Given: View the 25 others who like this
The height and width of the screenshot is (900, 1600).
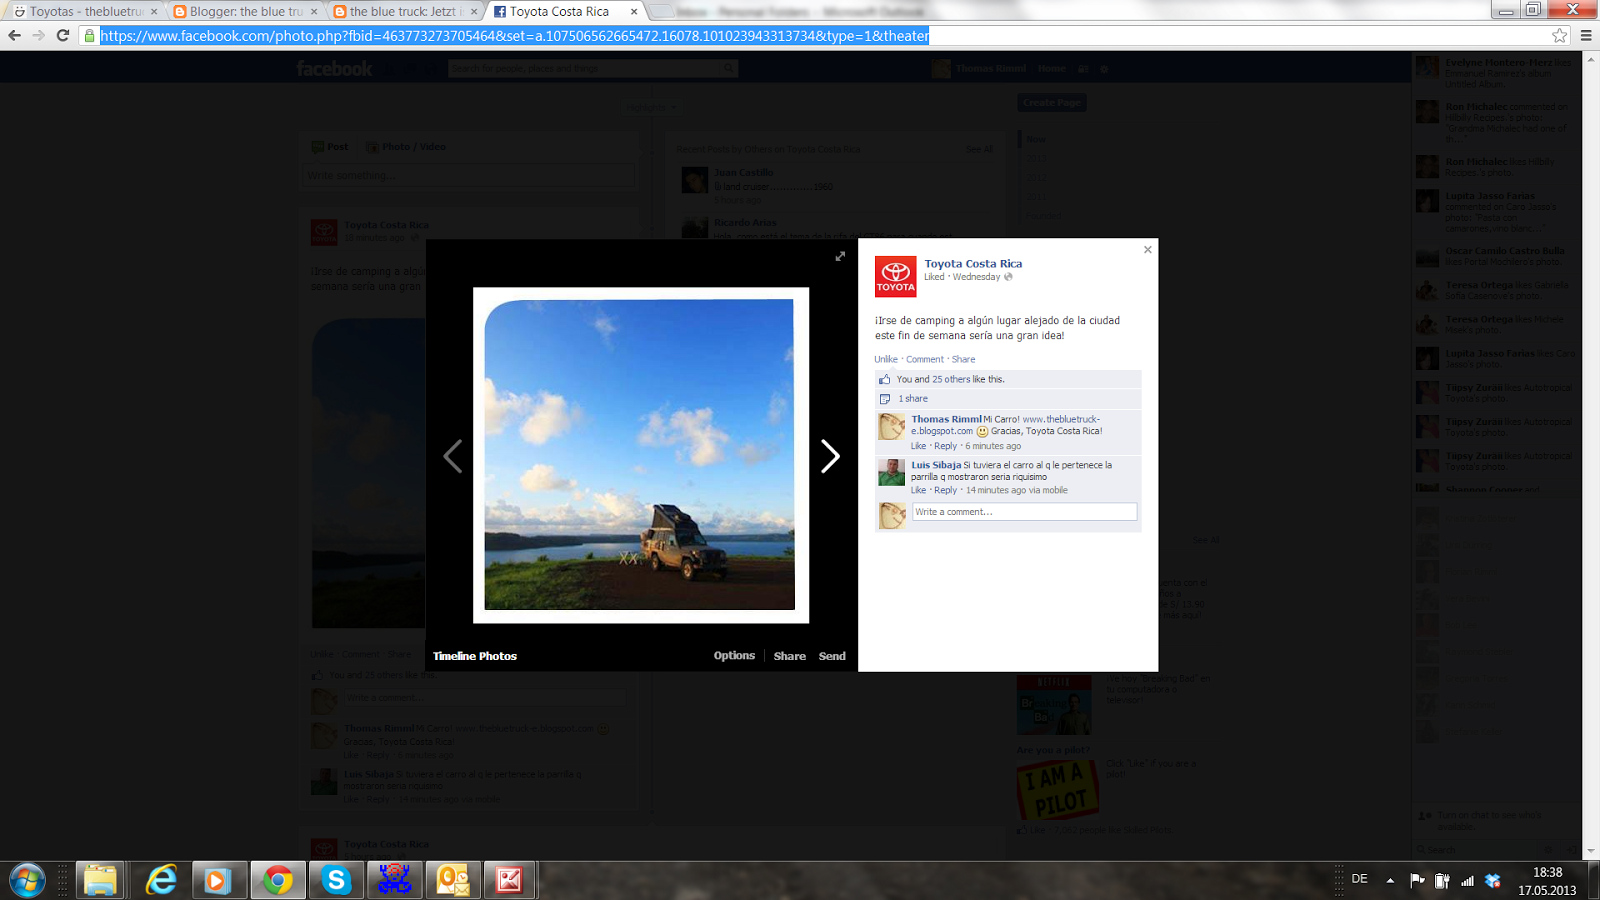Looking at the screenshot, I should click(951, 379).
